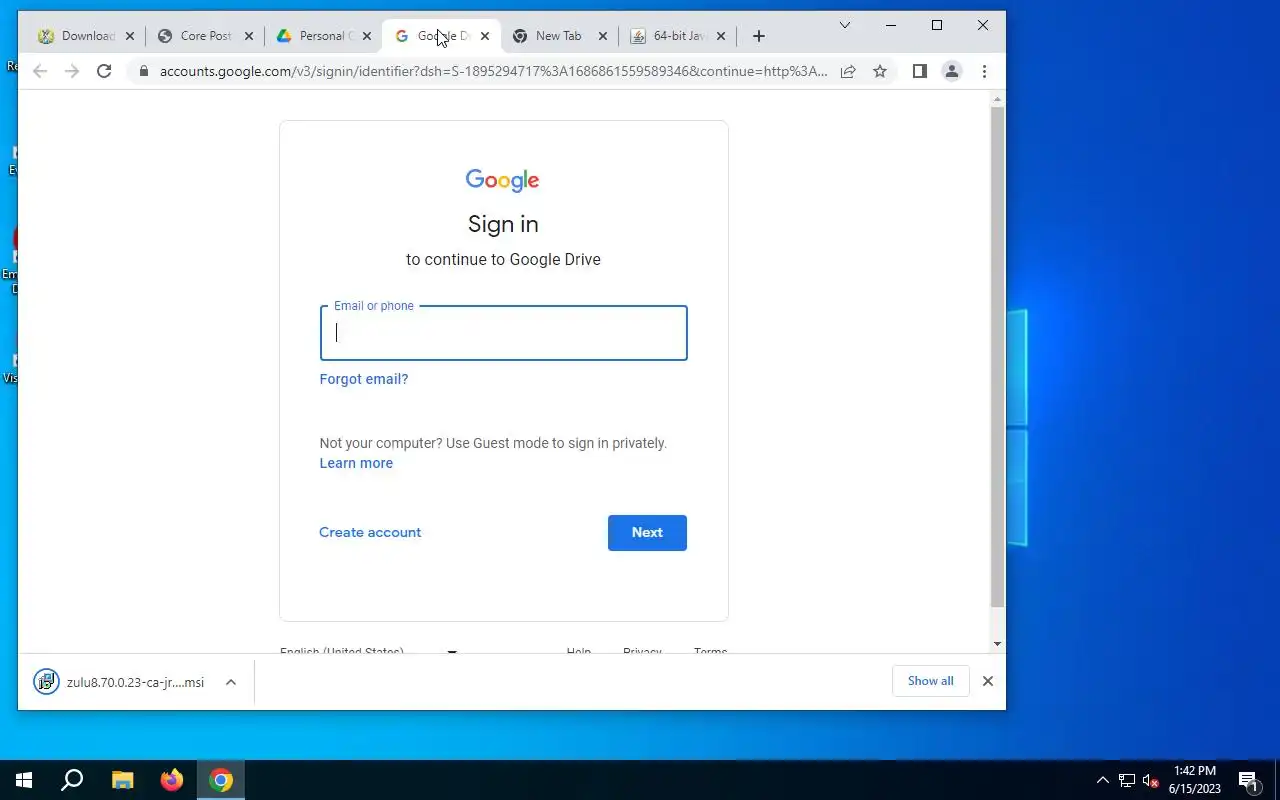Open the language selector dropdown

pyautogui.click(x=368, y=651)
